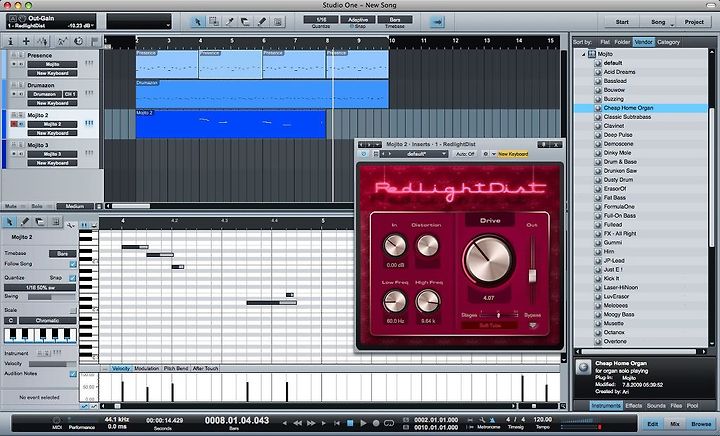Toggle the Loop button in the transport
The height and width of the screenshot is (436, 720).
[389, 423]
